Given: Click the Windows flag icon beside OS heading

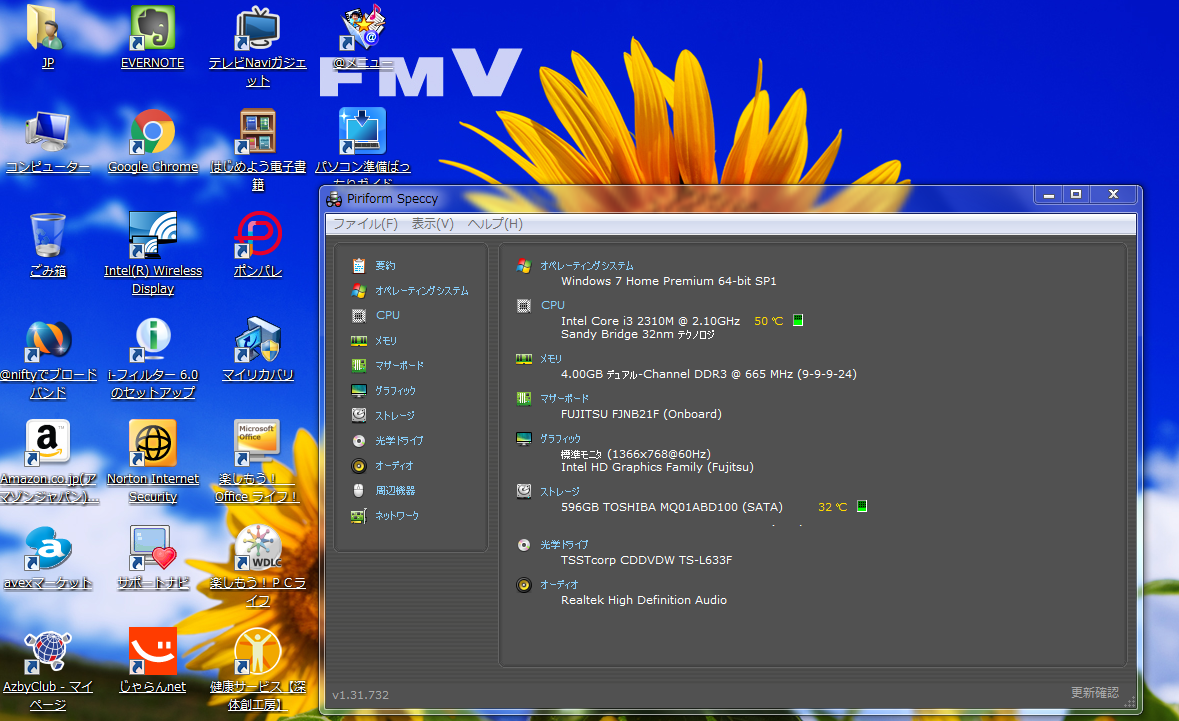Looking at the screenshot, I should click(x=524, y=265).
